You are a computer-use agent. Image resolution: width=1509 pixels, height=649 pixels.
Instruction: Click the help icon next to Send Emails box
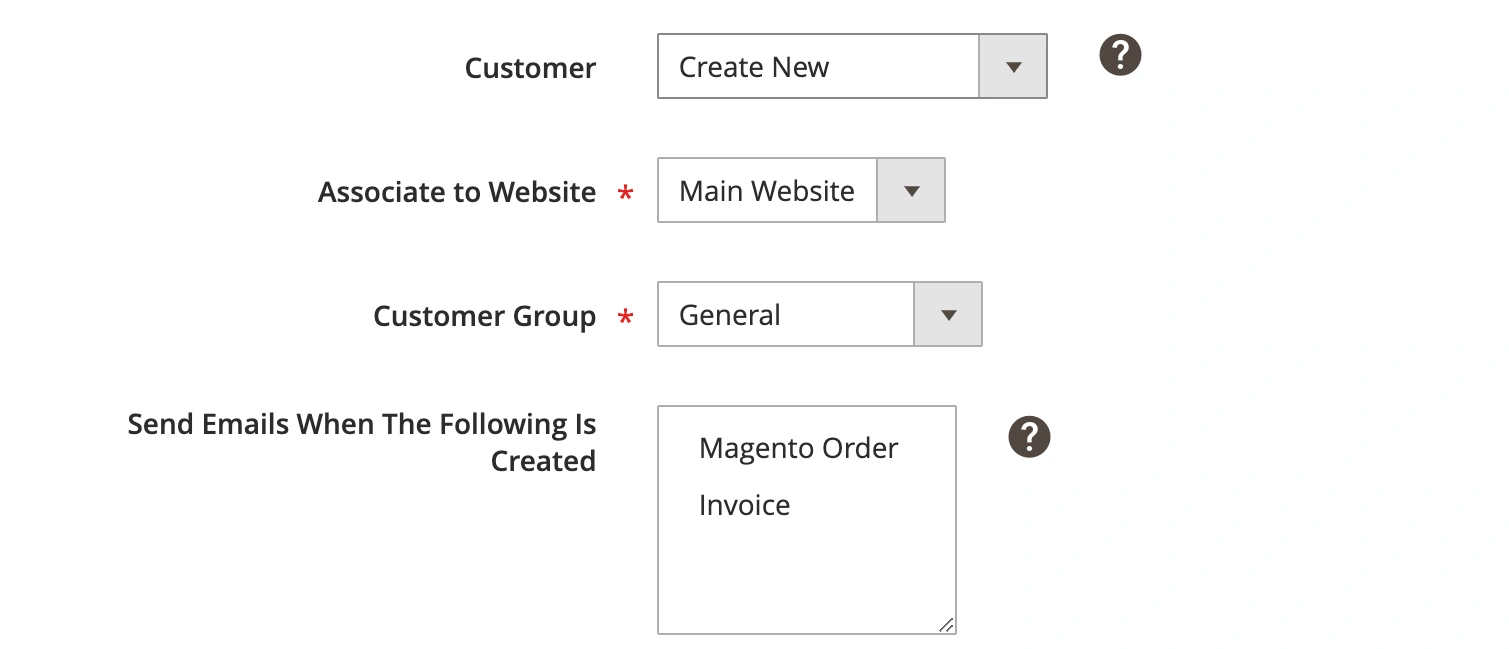pyautogui.click(x=1028, y=436)
